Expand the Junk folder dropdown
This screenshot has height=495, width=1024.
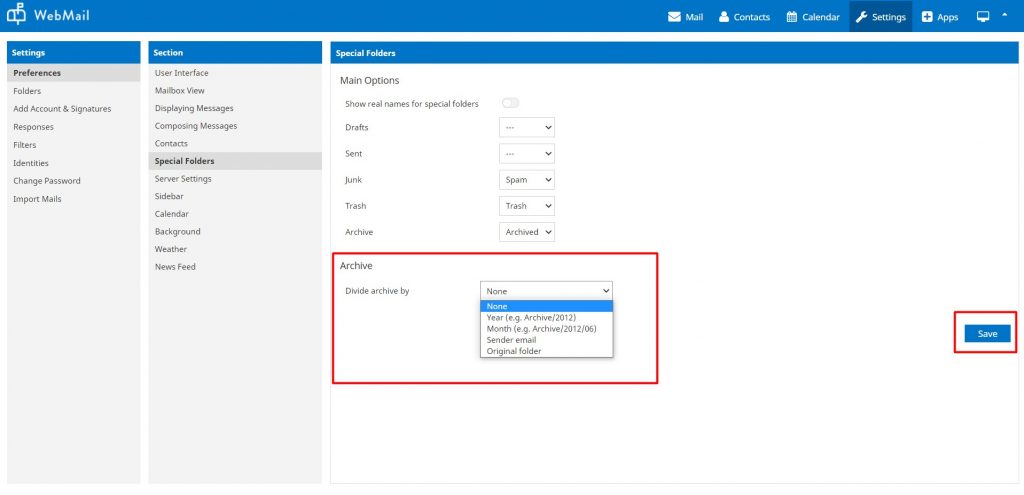[526, 180]
